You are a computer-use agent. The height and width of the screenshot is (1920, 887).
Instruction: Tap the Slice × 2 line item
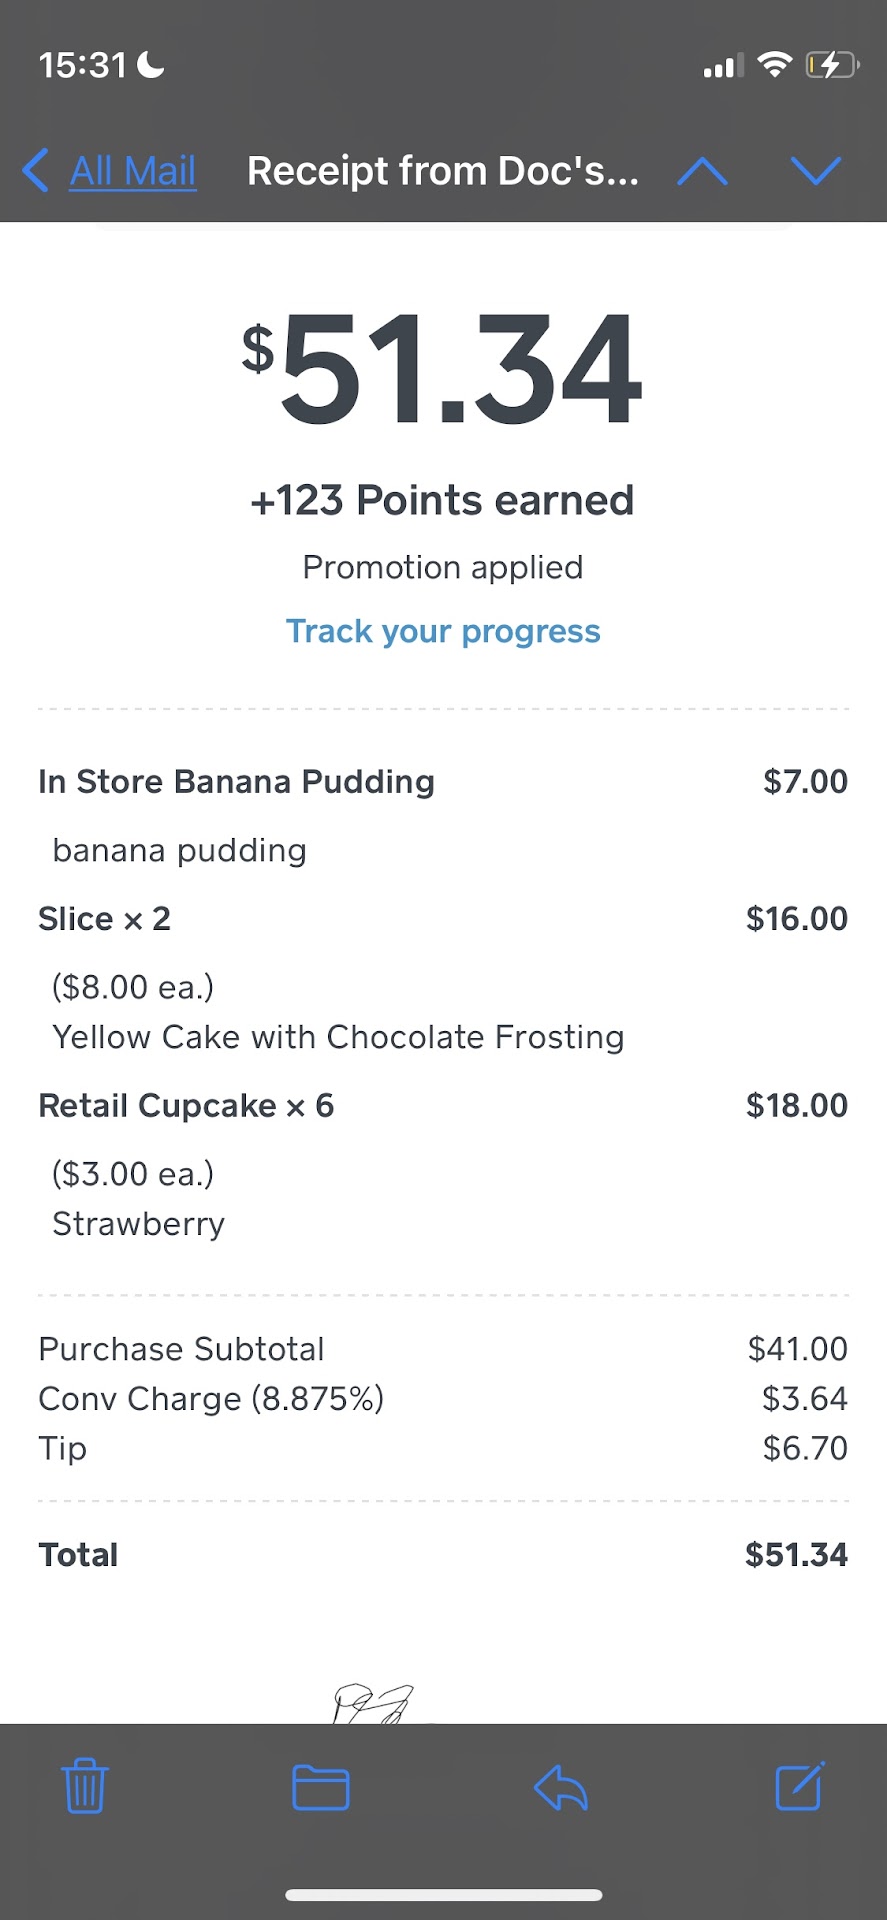tap(104, 918)
